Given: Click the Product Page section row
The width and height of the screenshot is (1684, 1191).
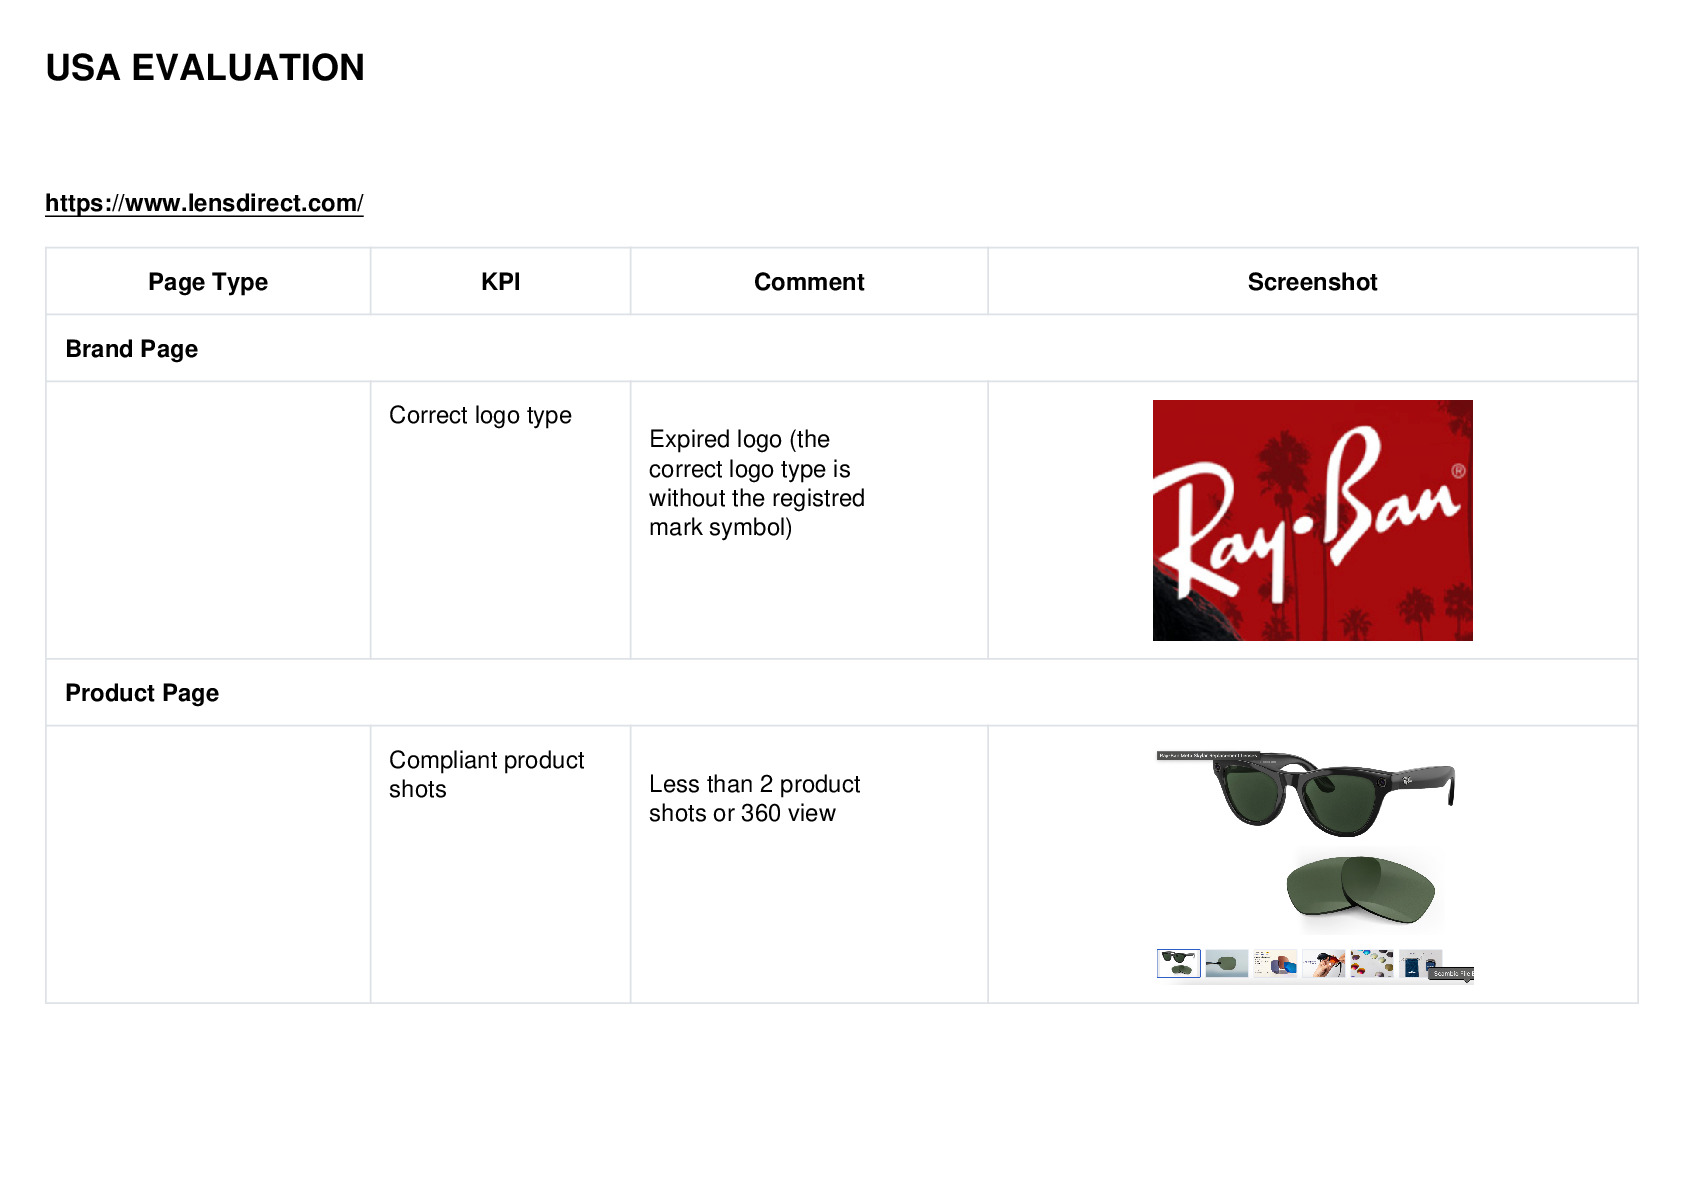Looking at the screenshot, I should coord(842,692).
